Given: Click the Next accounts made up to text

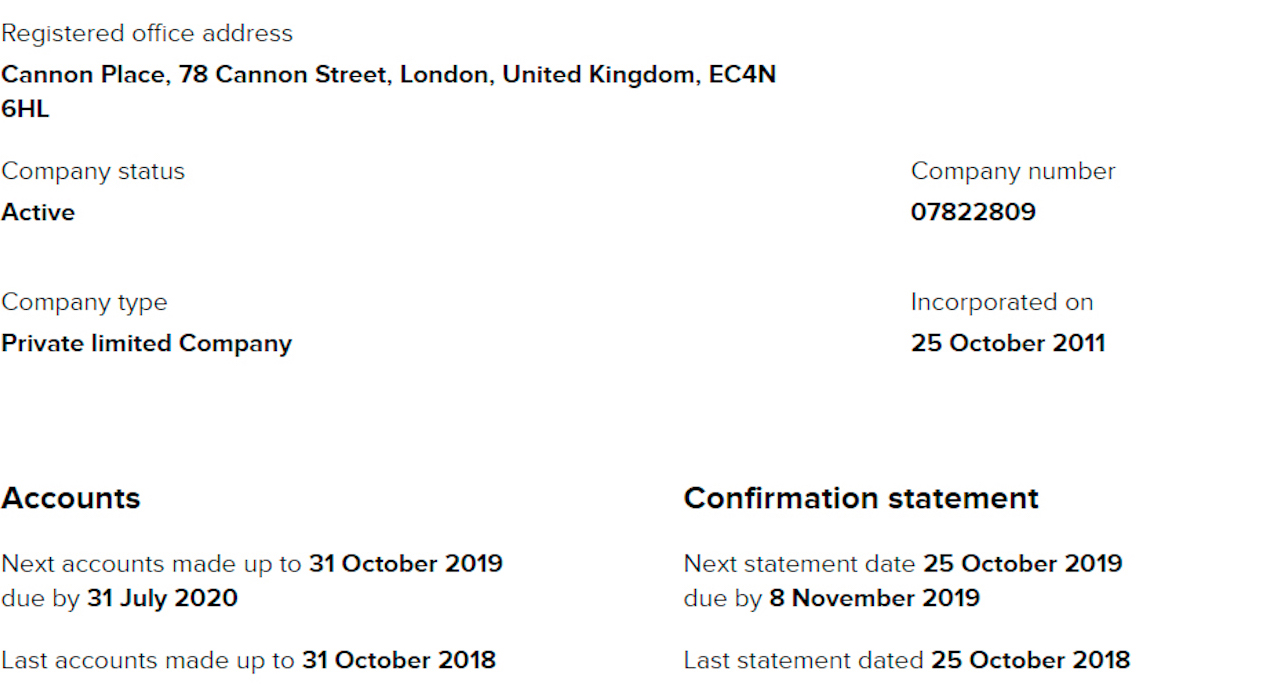Looking at the screenshot, I should coord(151,564).
